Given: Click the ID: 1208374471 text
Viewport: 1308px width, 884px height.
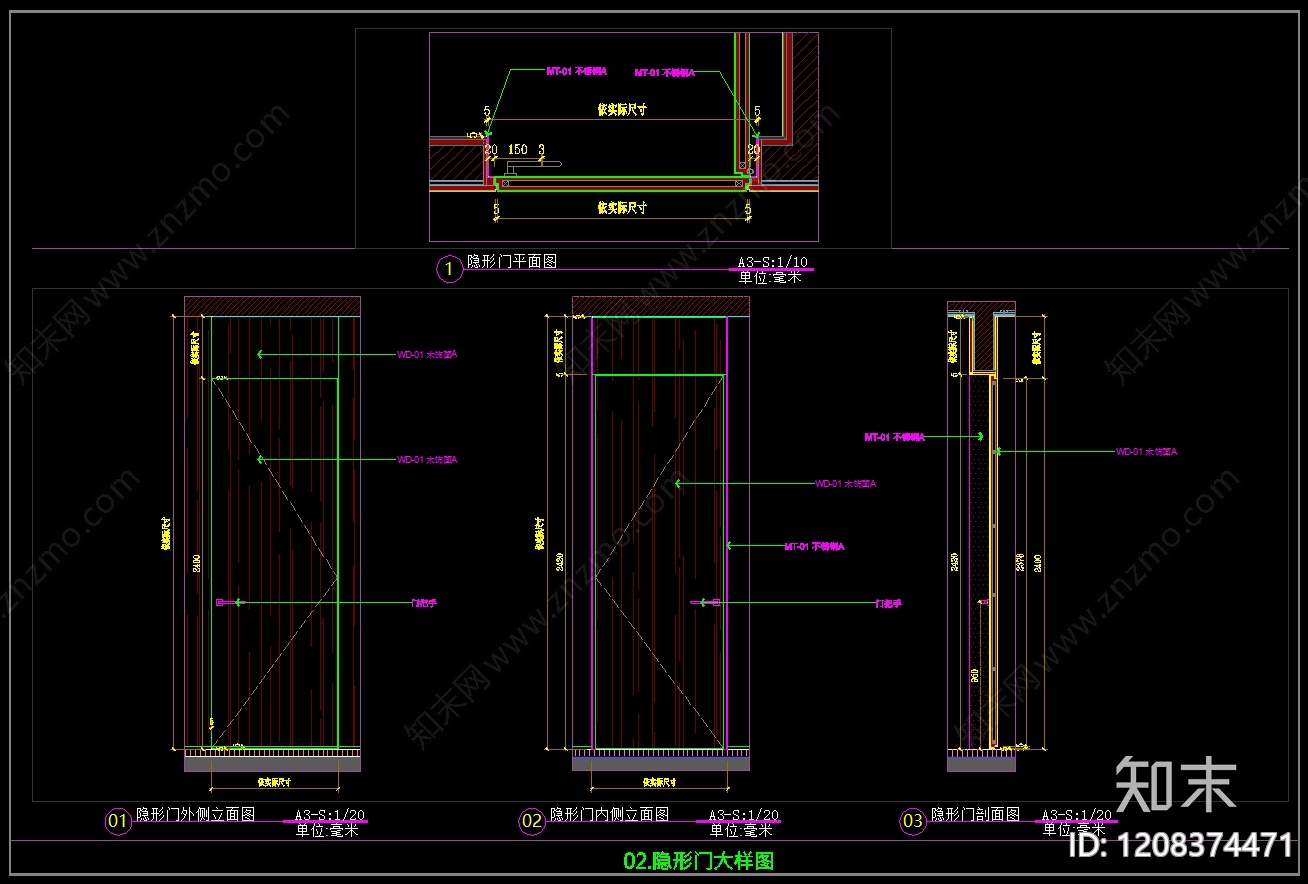Looking at the screenshot, I should click(1181, 845).
